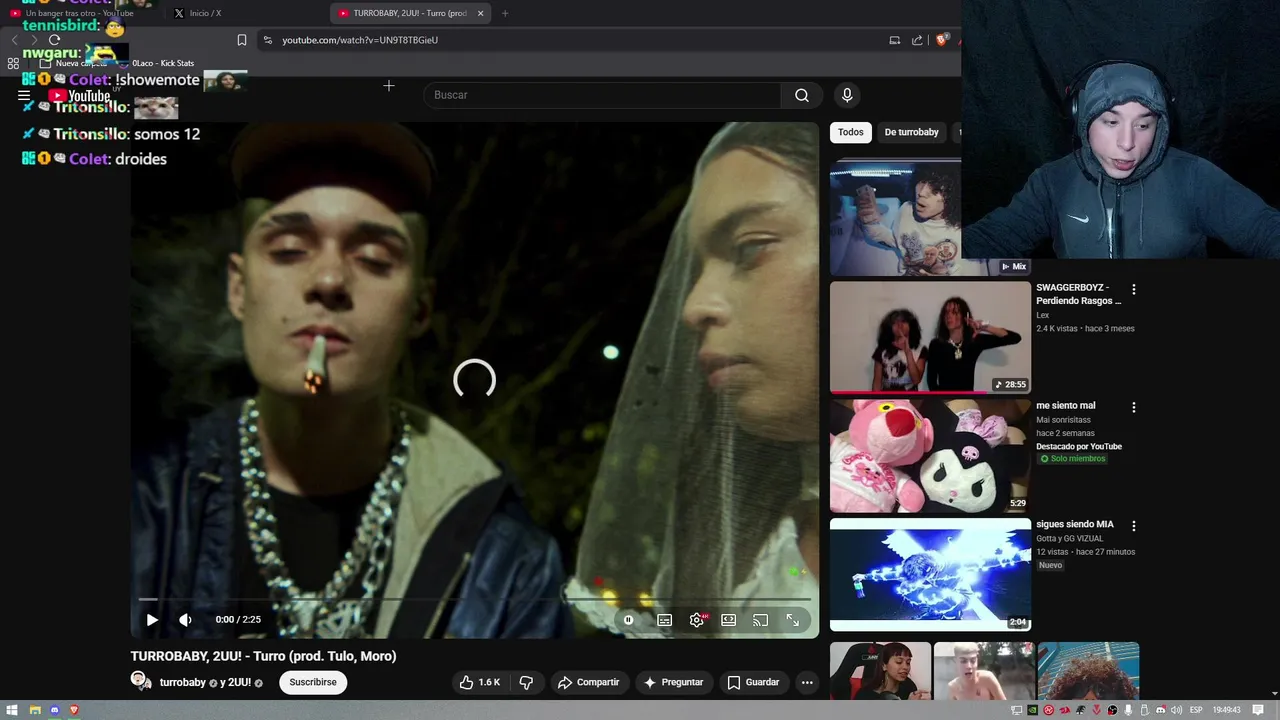Save the video with the Guardar button
The width and height of the screenshot is (1280, 720).
point(753,682)
